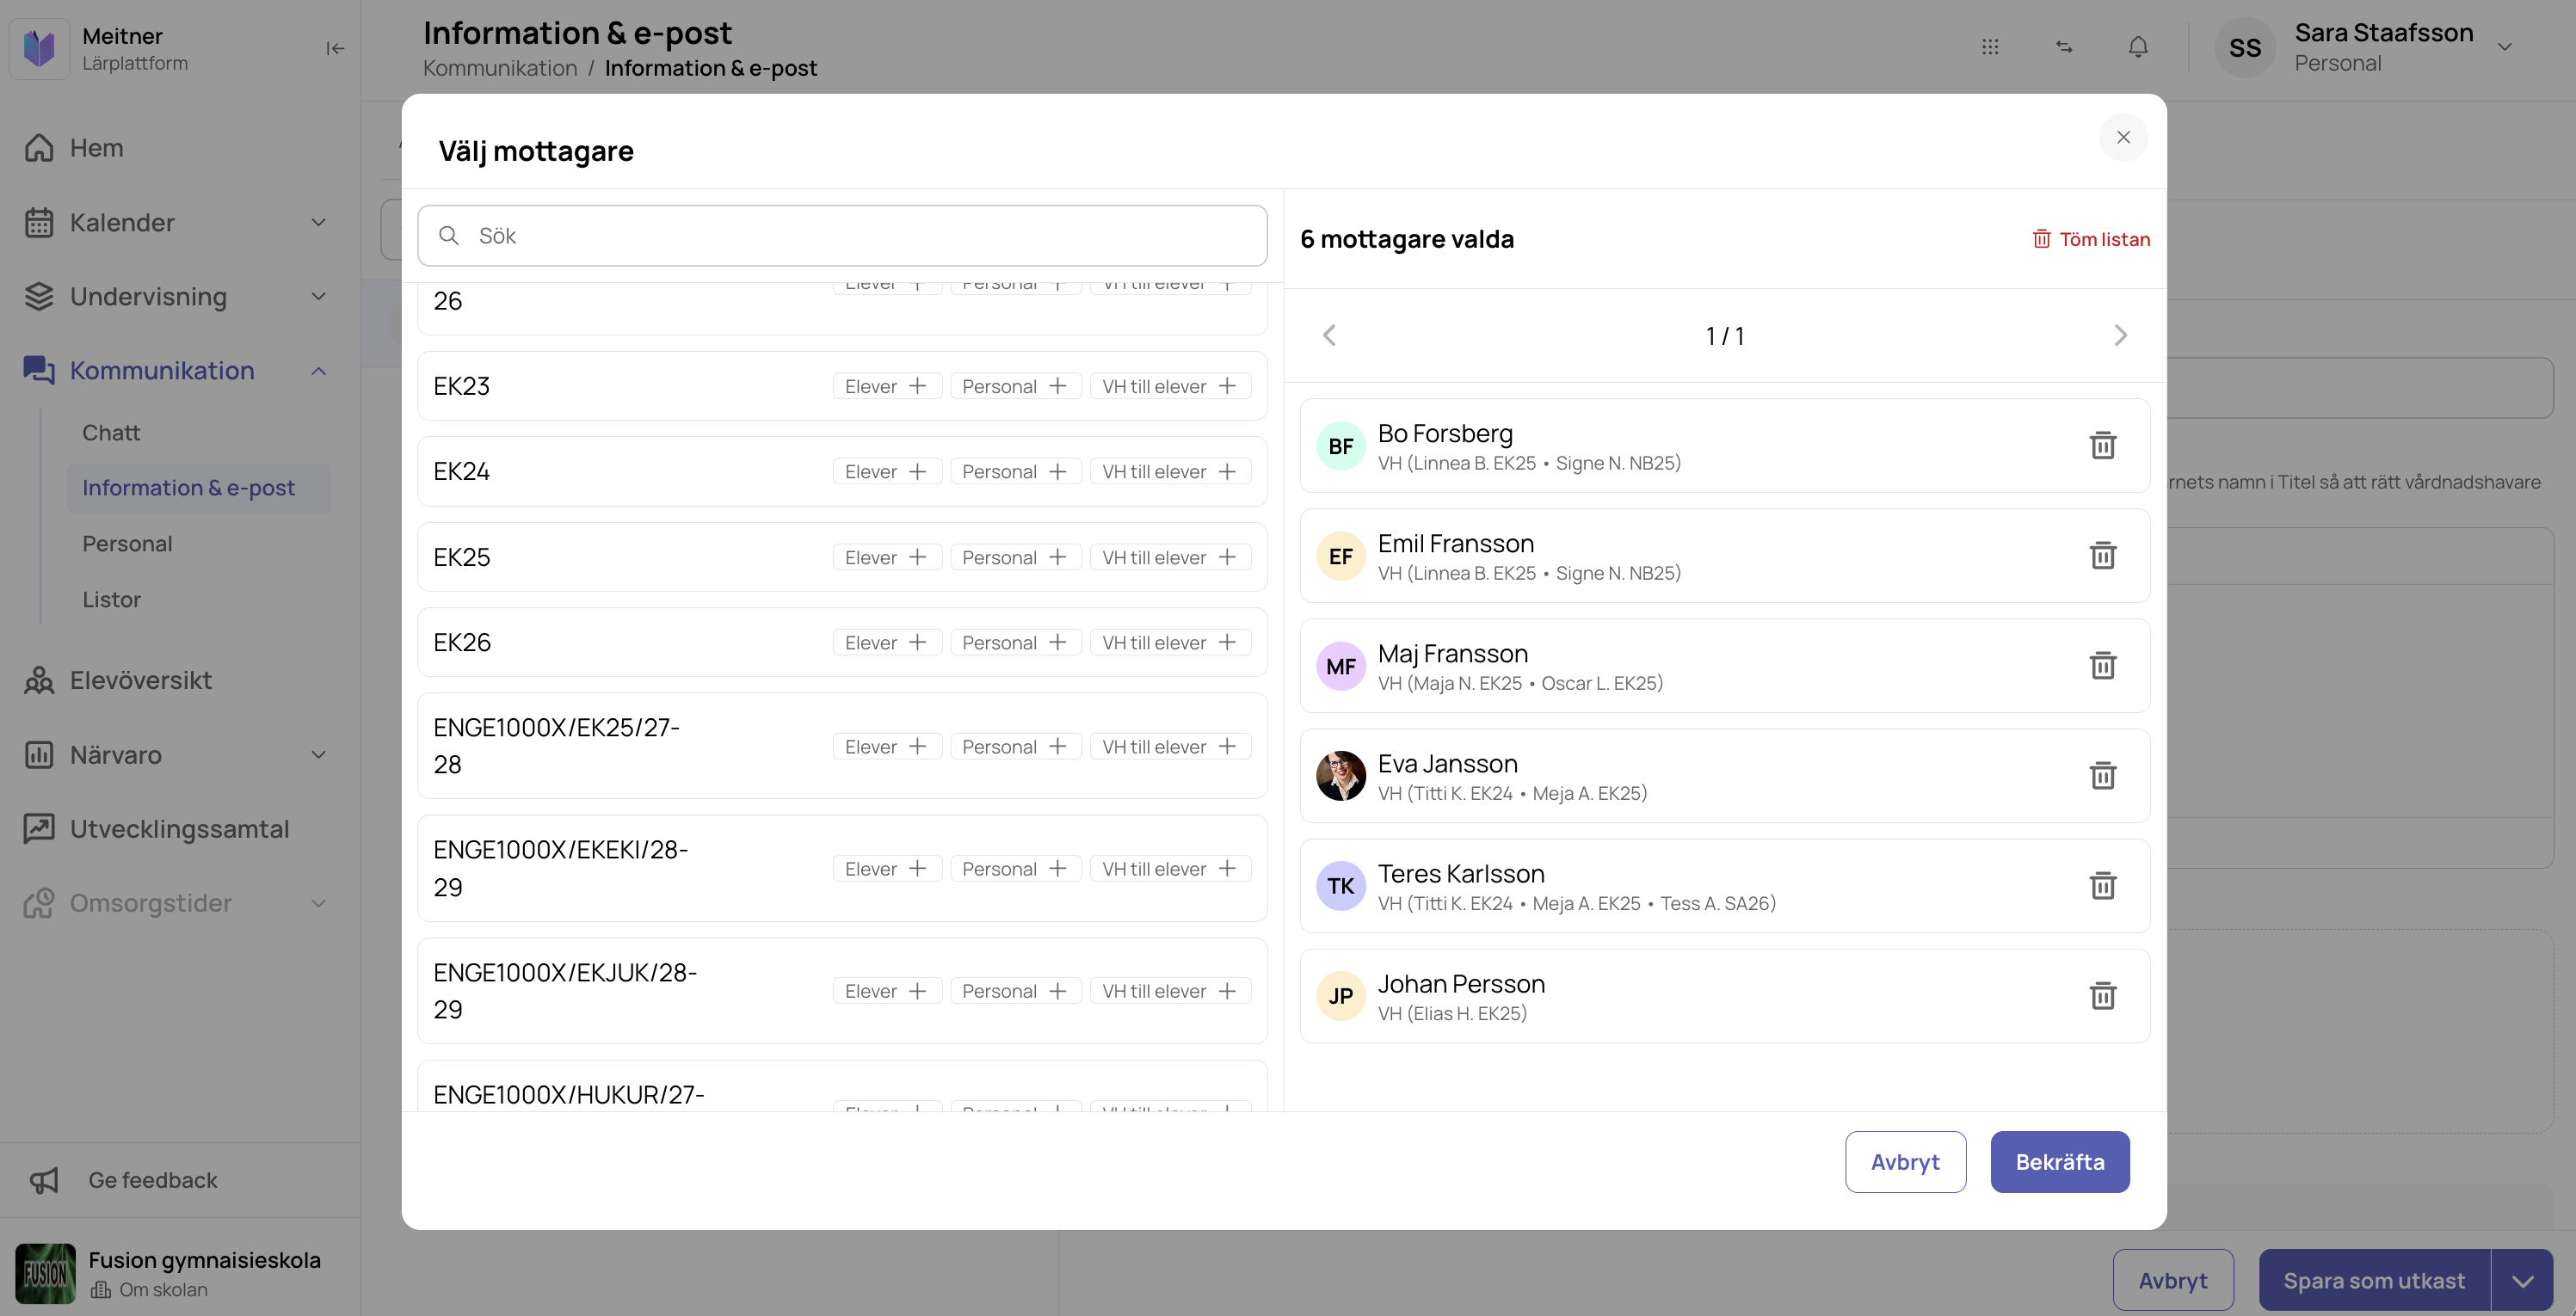Viewport: 2576px width, 1316px height.
Task: Add VH till elever for ENGE1000X/EK25/27-28
Action: (x=1170, y=746)
